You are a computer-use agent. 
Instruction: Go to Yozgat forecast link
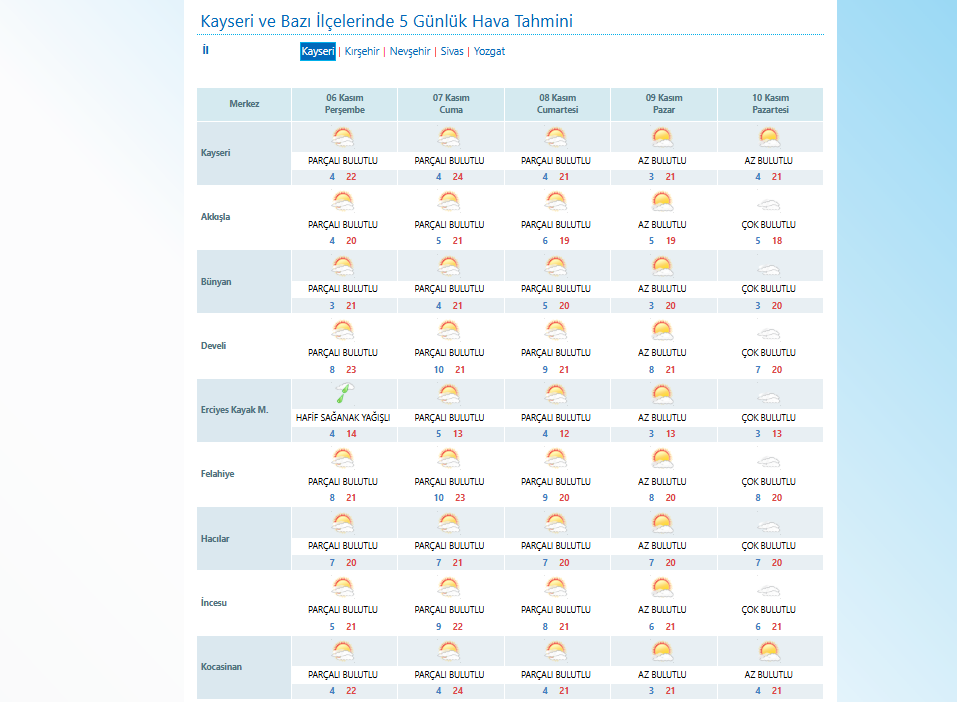point(490,52)
